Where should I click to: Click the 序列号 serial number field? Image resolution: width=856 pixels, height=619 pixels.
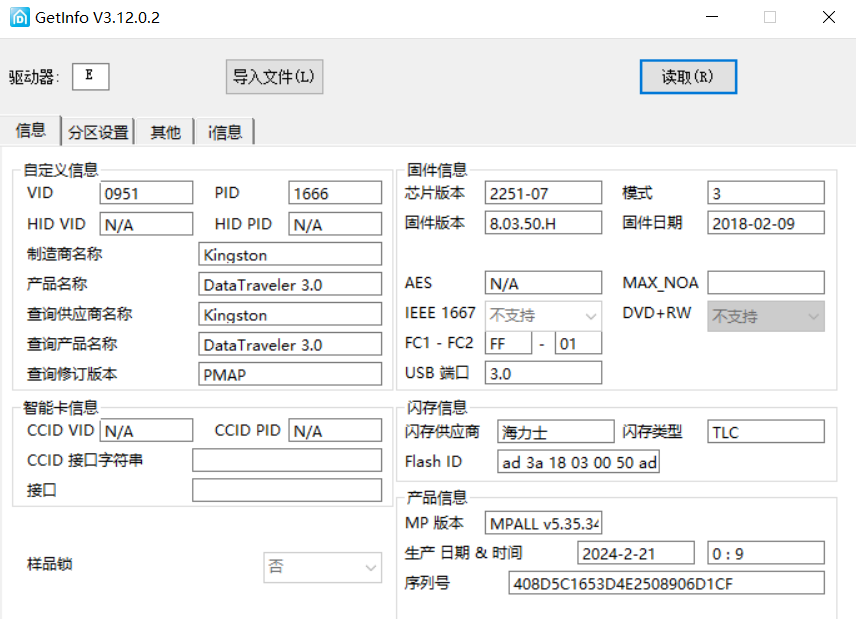667,584
